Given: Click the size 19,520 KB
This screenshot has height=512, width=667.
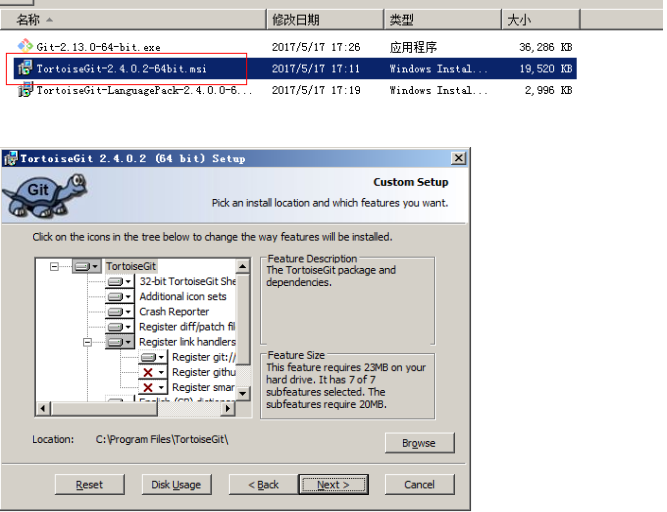Looking at the screenshot, I should [546, 68].
